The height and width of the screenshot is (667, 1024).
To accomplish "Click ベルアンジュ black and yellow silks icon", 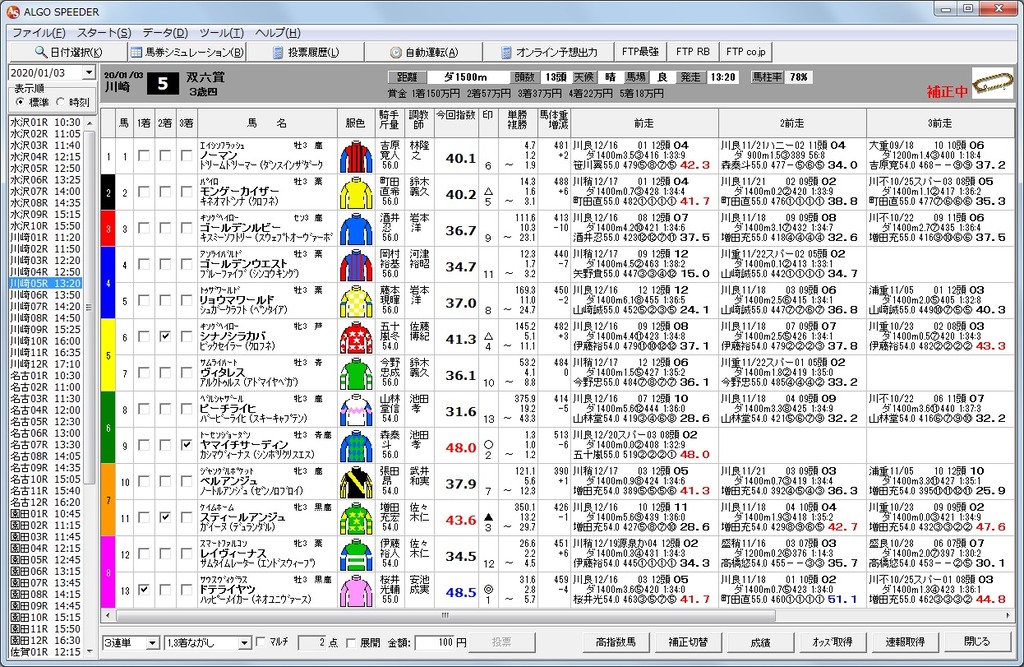I will pyautogui.click(x=356, y=483).
